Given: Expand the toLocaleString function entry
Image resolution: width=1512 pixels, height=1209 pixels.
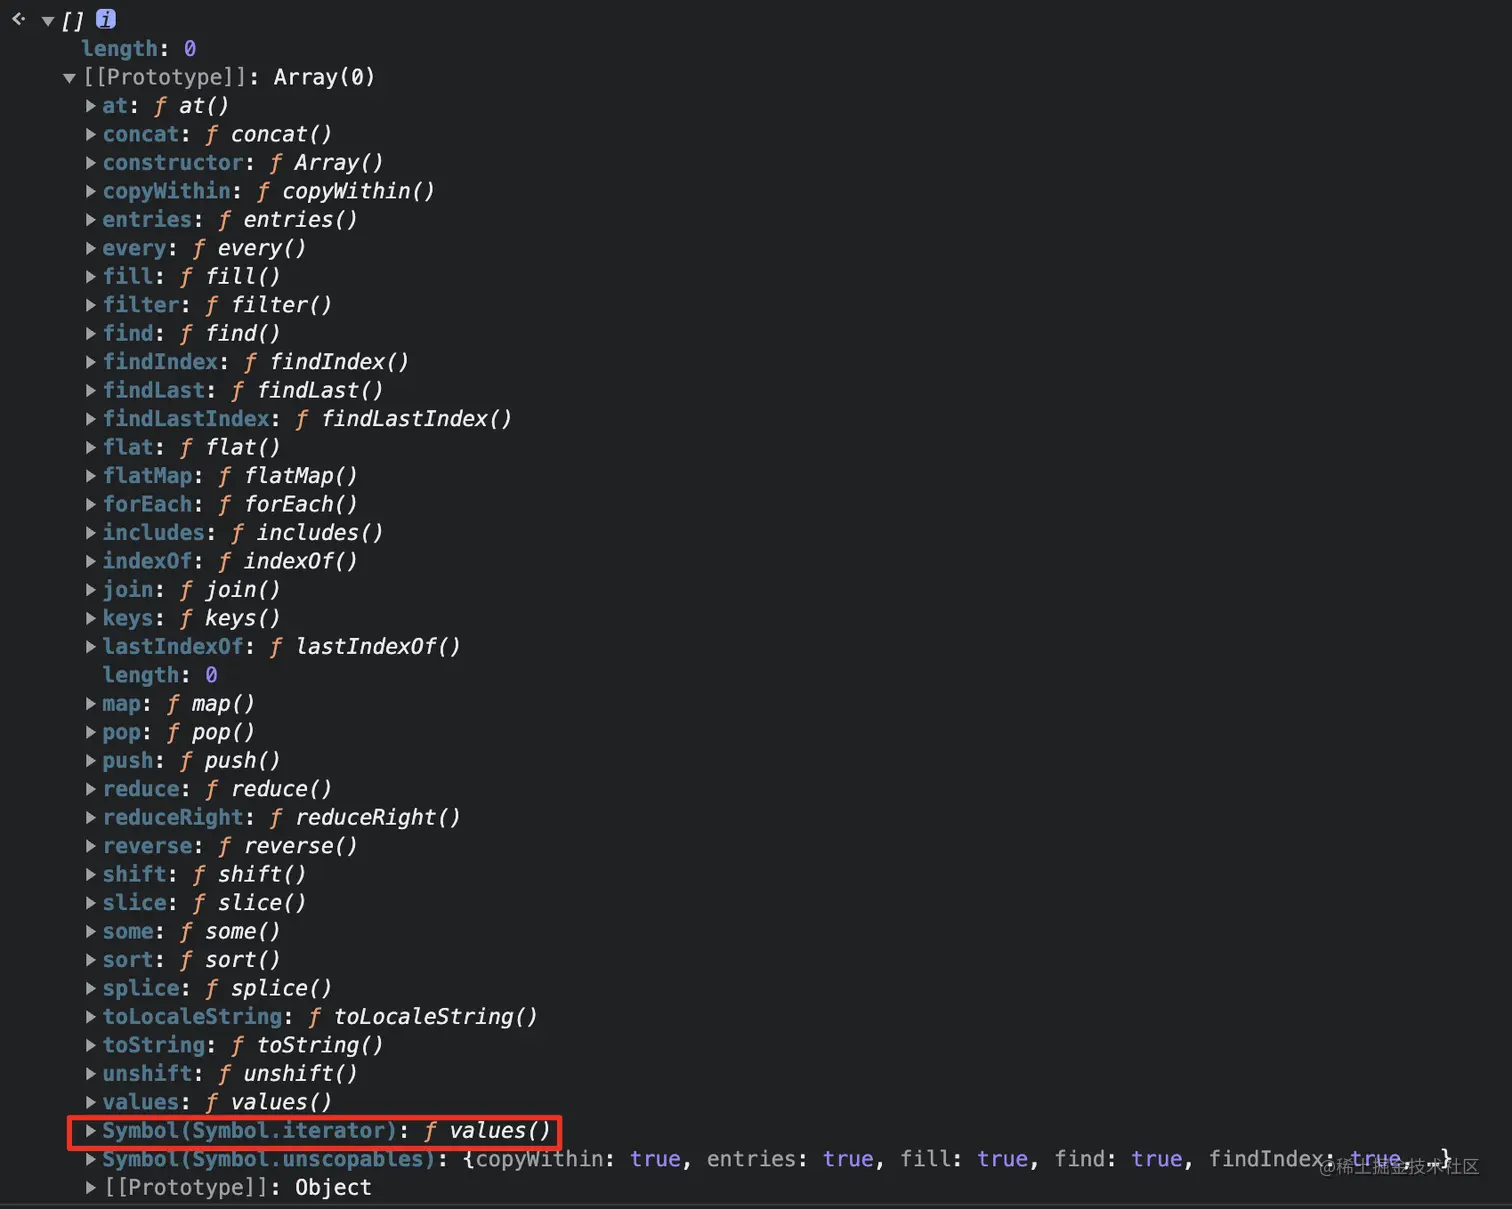Looking at the screenshot, I should 91,1017.
